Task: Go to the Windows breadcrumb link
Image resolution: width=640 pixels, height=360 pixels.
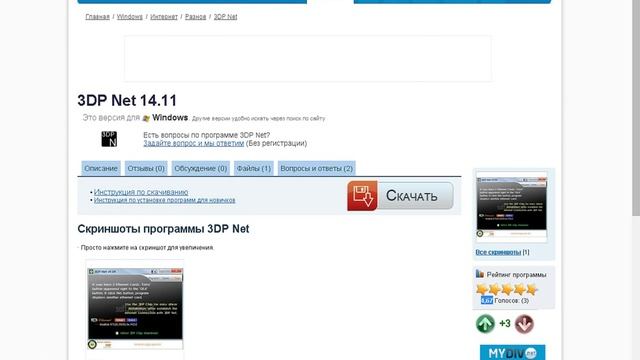Action: tap(129, 17)
